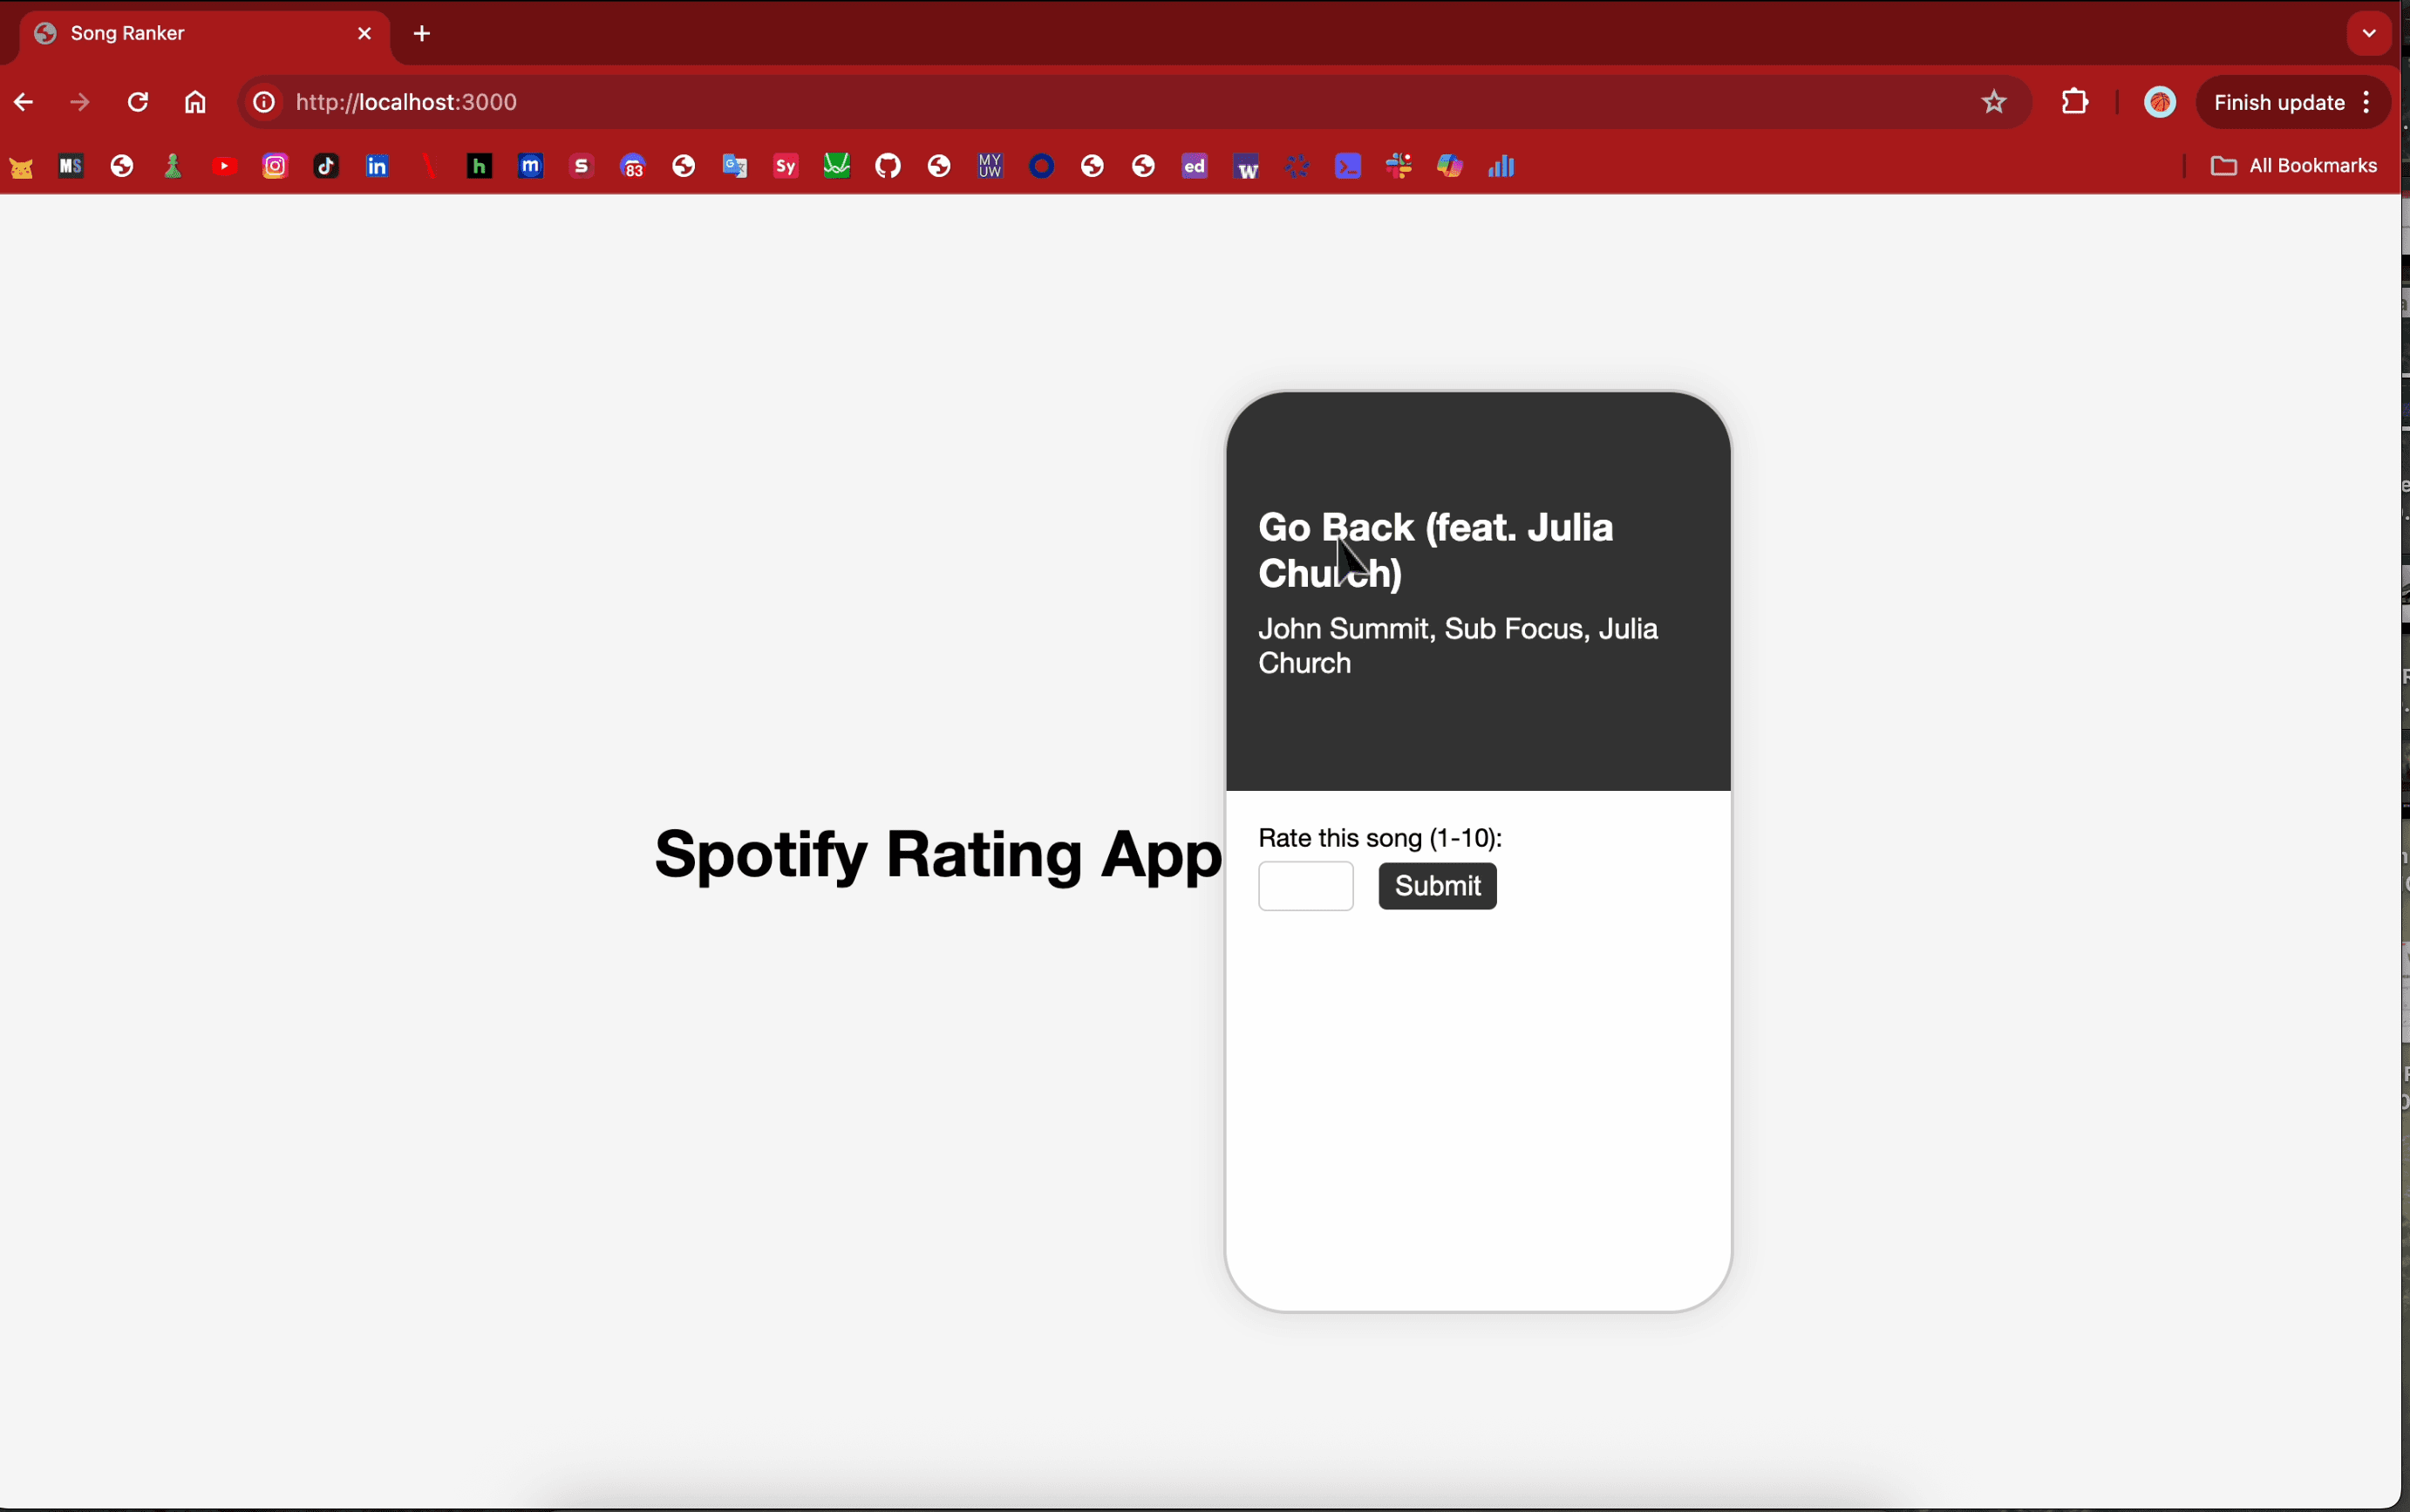Open the Slack bookmark
This screenshot has width=2410, height=1512.
(x=1399, y=167)
